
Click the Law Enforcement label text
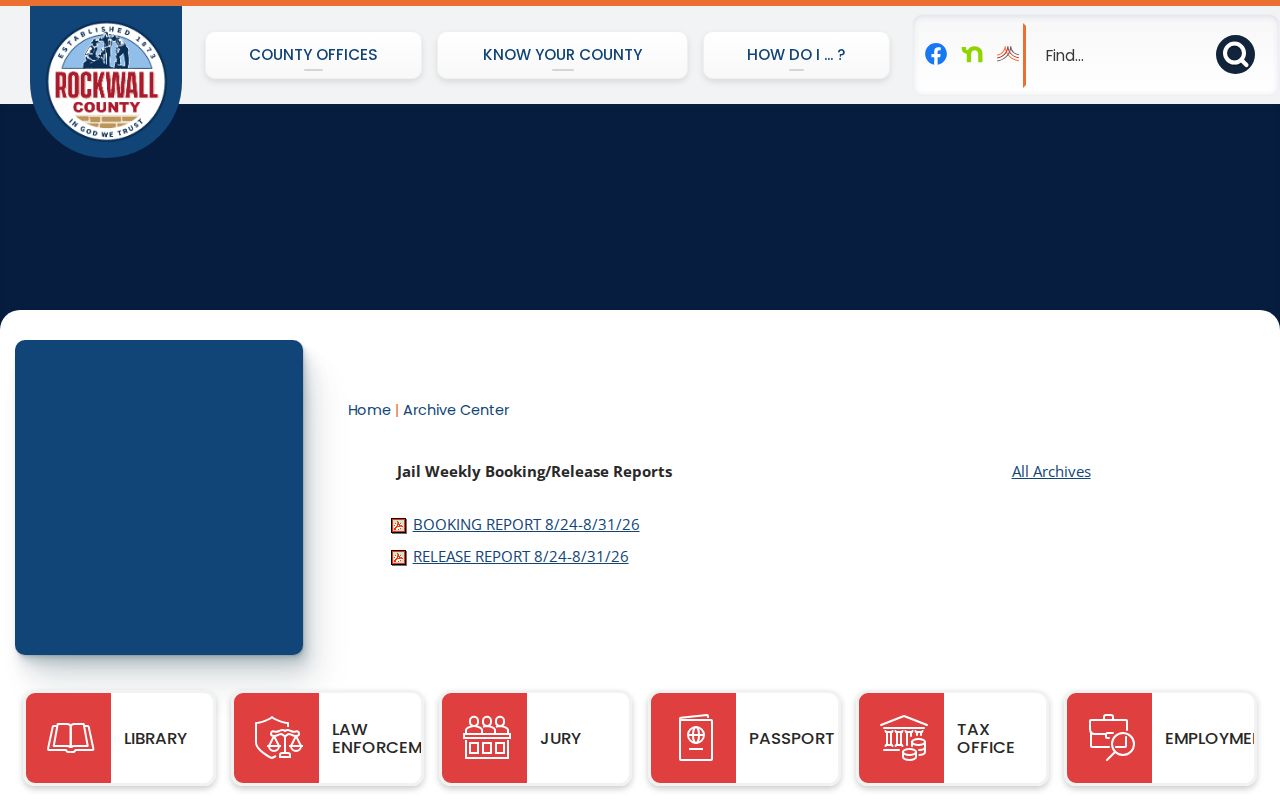[x=377, y=739]
